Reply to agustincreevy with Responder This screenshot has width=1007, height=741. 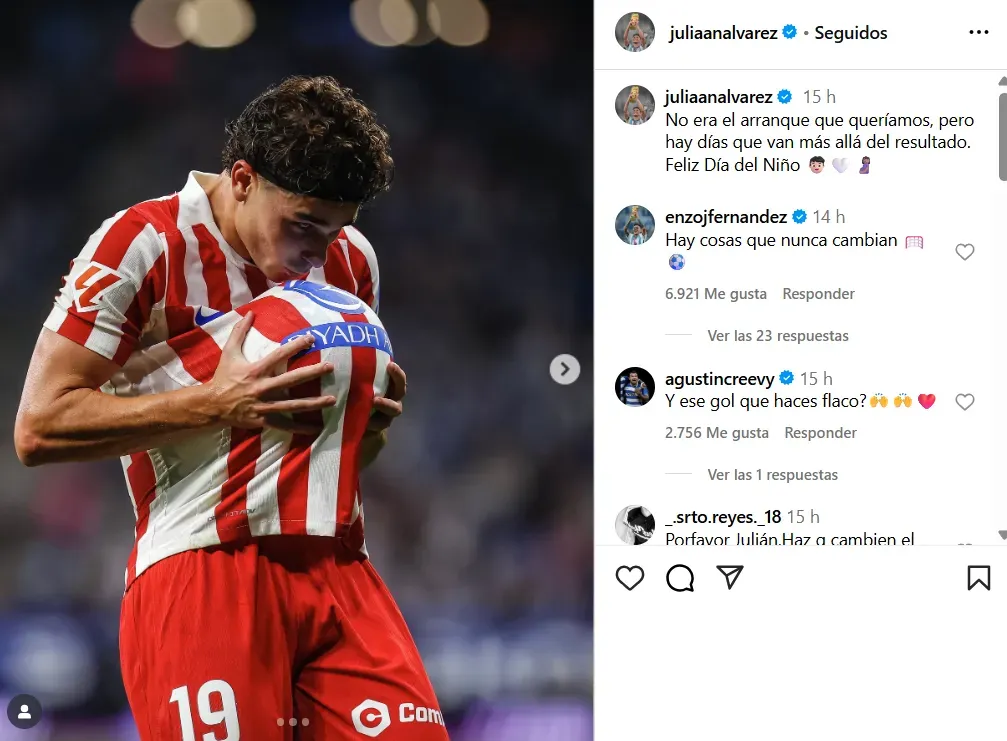(820, 433)
